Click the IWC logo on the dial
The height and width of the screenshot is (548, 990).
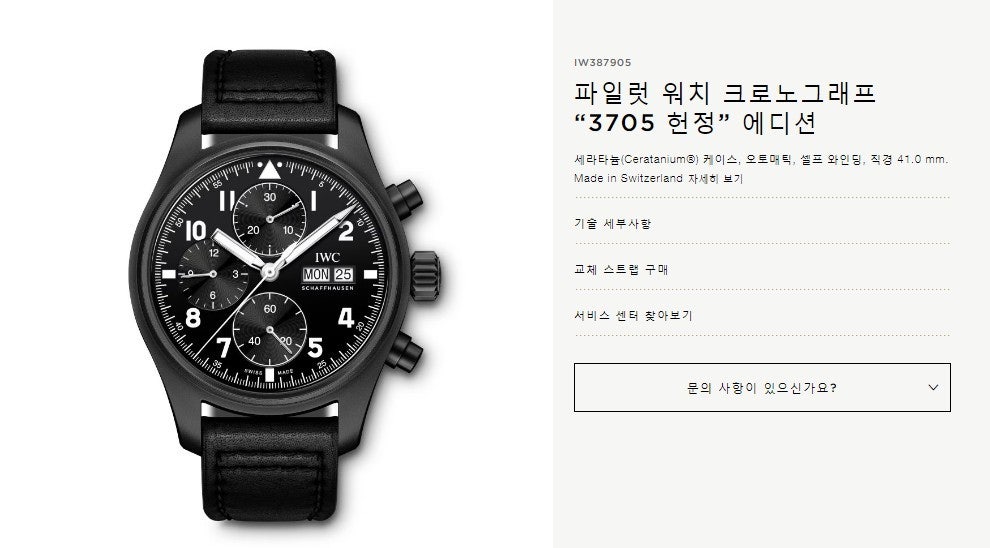pyautogui.click(x=327, y=257)
